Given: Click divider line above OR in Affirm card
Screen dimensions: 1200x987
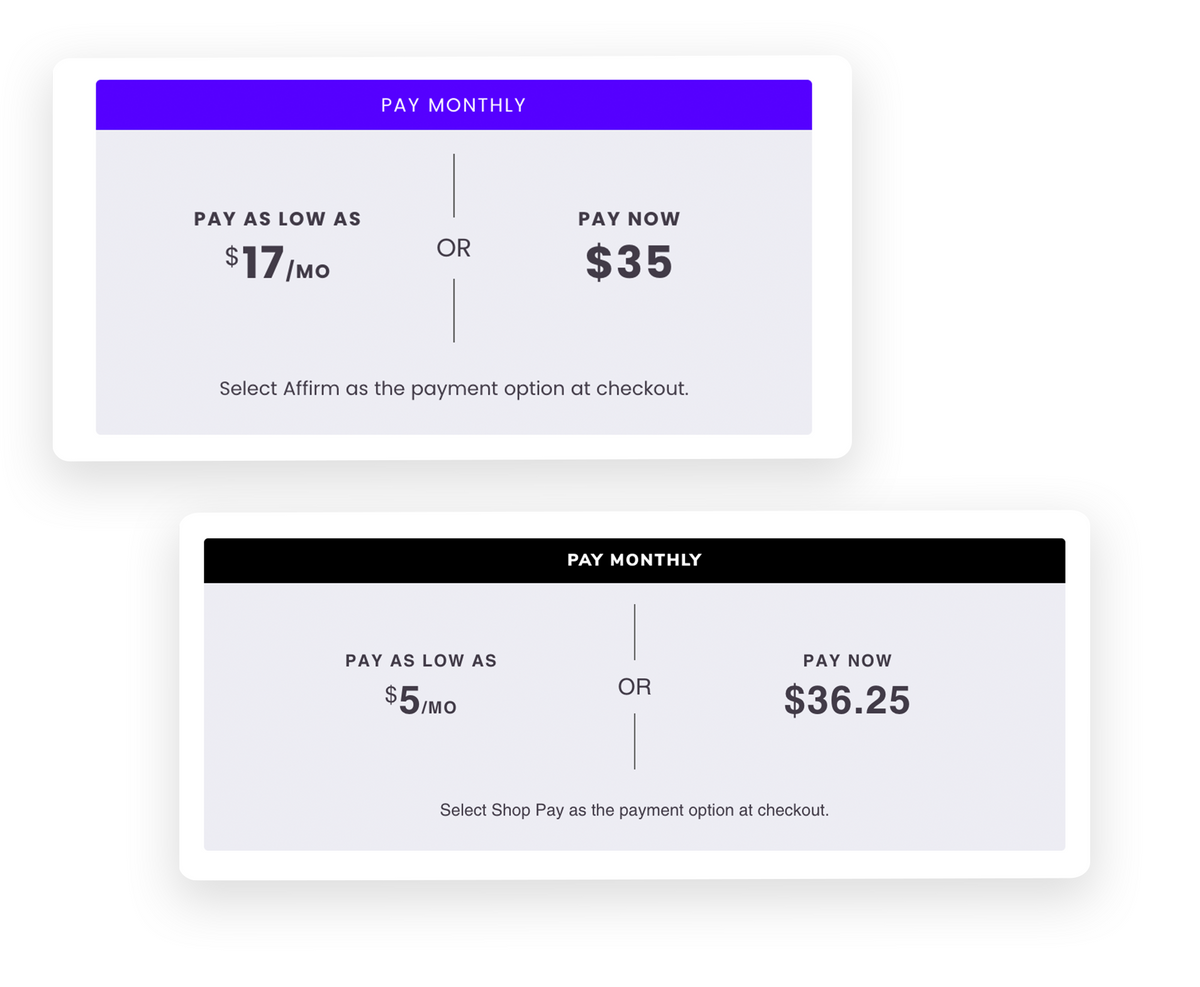Looking at the screenshot, I should coord(454,186).
